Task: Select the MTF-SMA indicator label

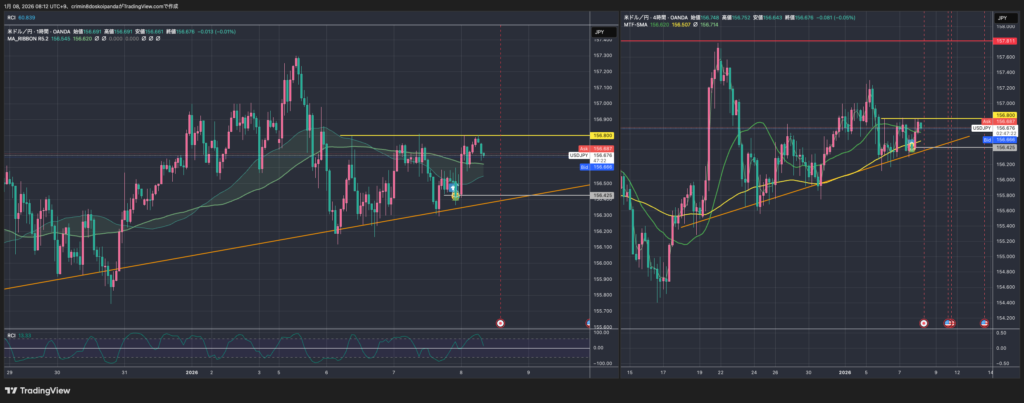Action: (636, 26)
